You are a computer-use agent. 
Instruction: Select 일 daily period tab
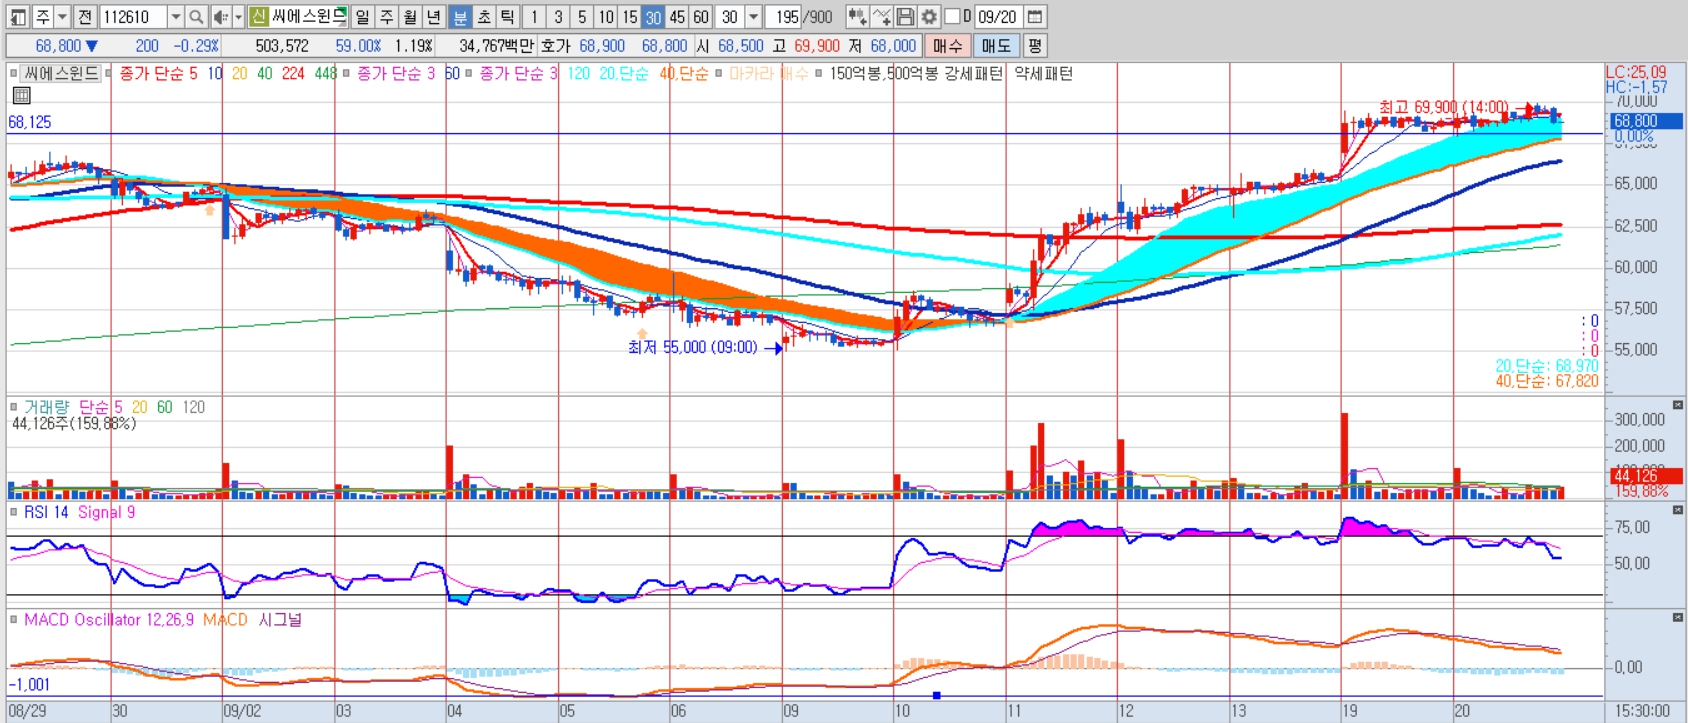coord(362,17)
